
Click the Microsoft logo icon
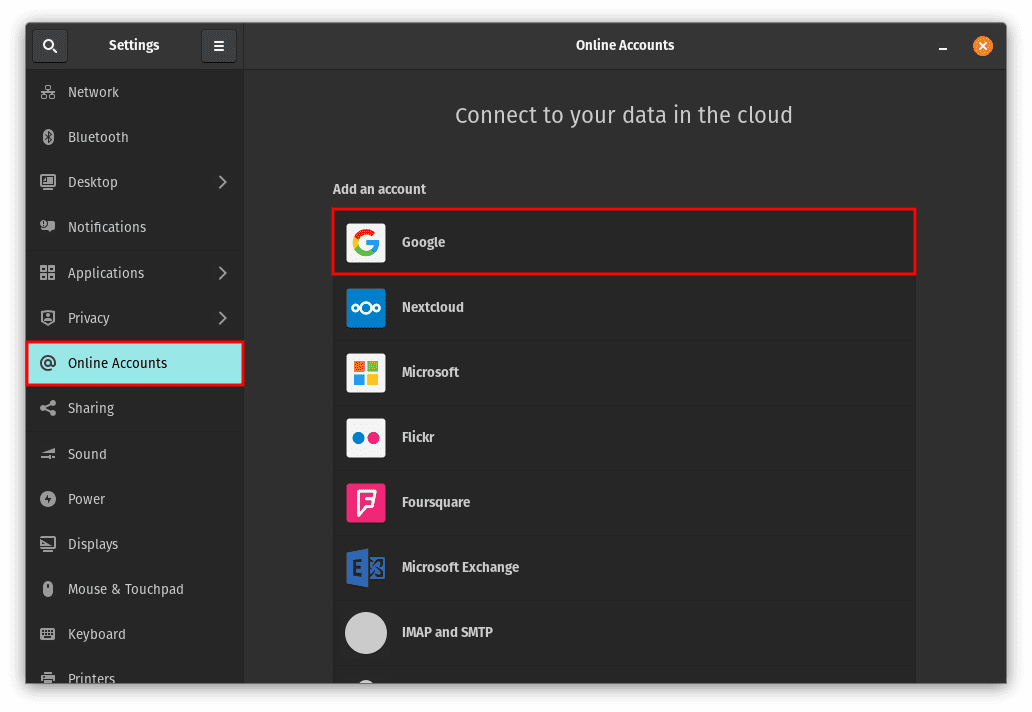[366, 373]
